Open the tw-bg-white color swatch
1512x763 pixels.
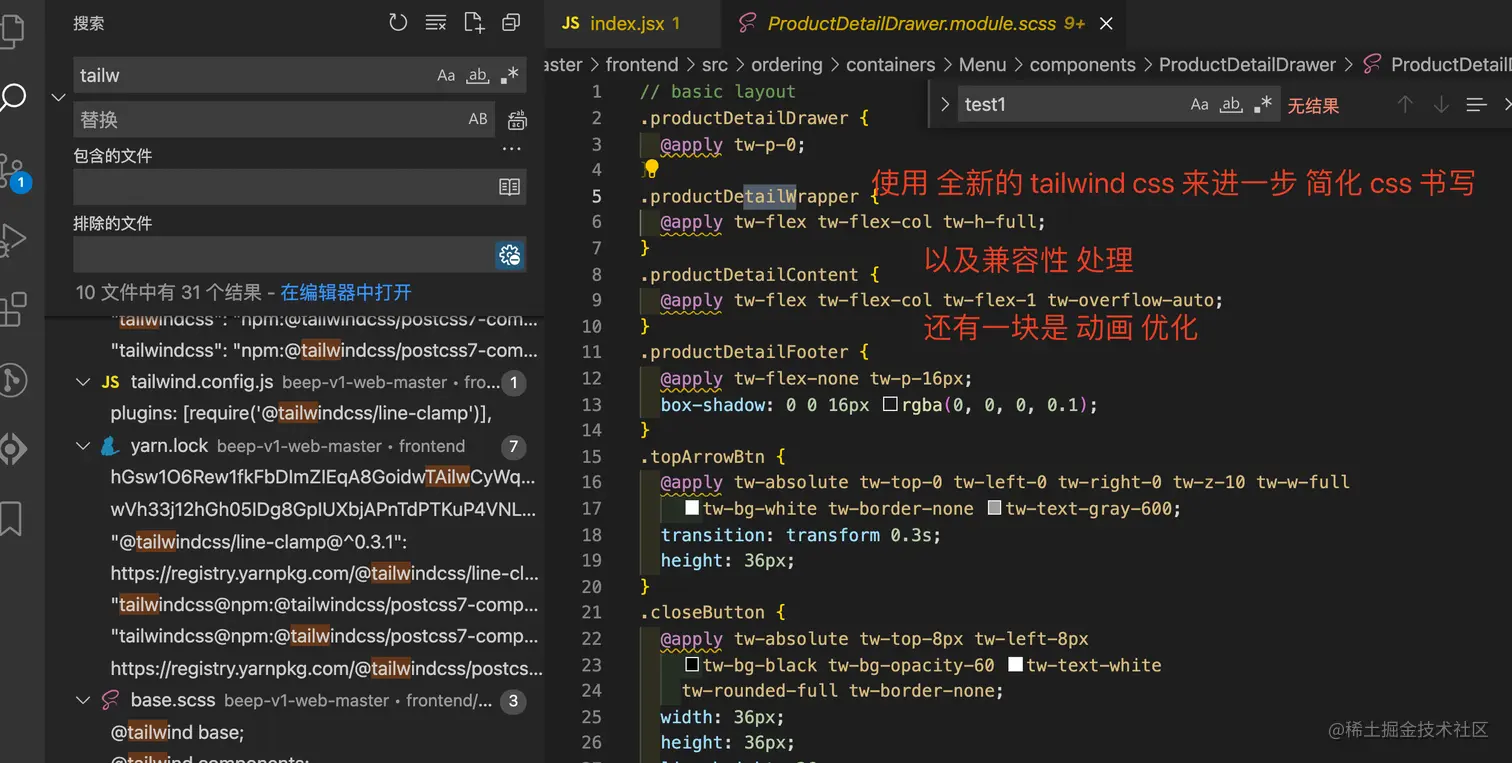692,508
